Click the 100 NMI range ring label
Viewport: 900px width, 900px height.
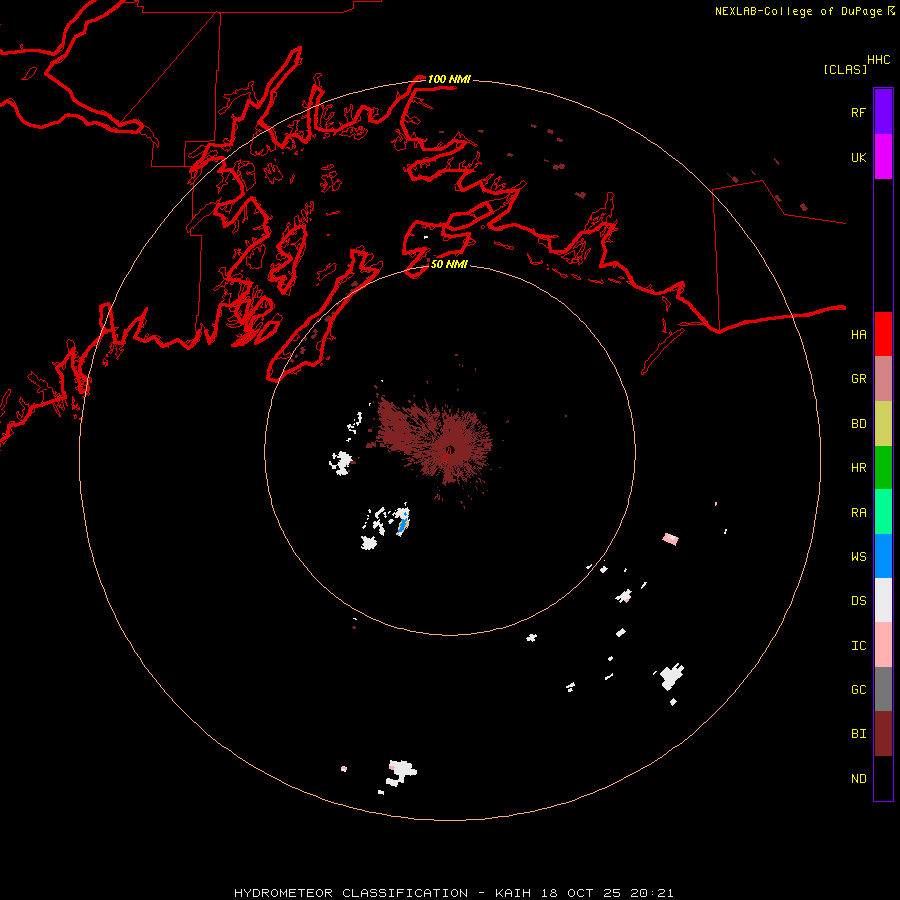[449, 79]
